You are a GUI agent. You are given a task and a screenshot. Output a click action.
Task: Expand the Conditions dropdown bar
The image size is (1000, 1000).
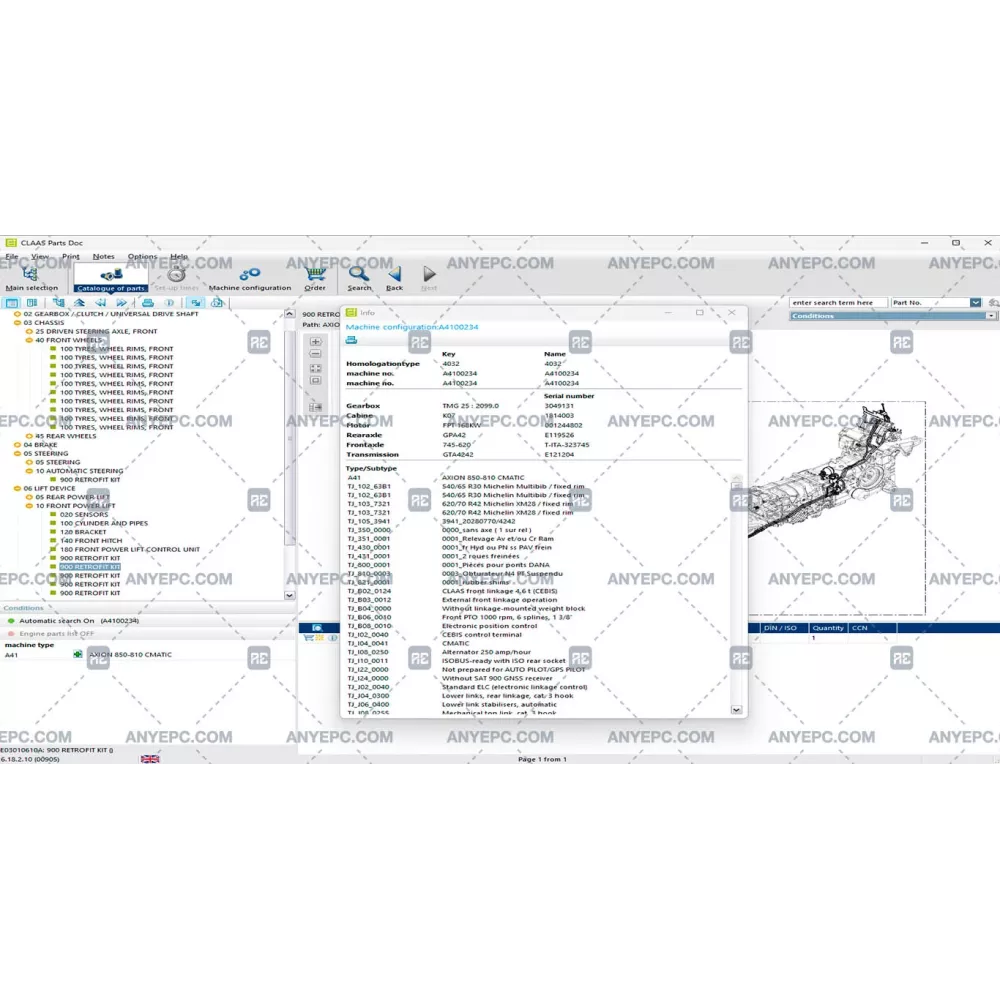pyautogui.click(x=990, y=316)
